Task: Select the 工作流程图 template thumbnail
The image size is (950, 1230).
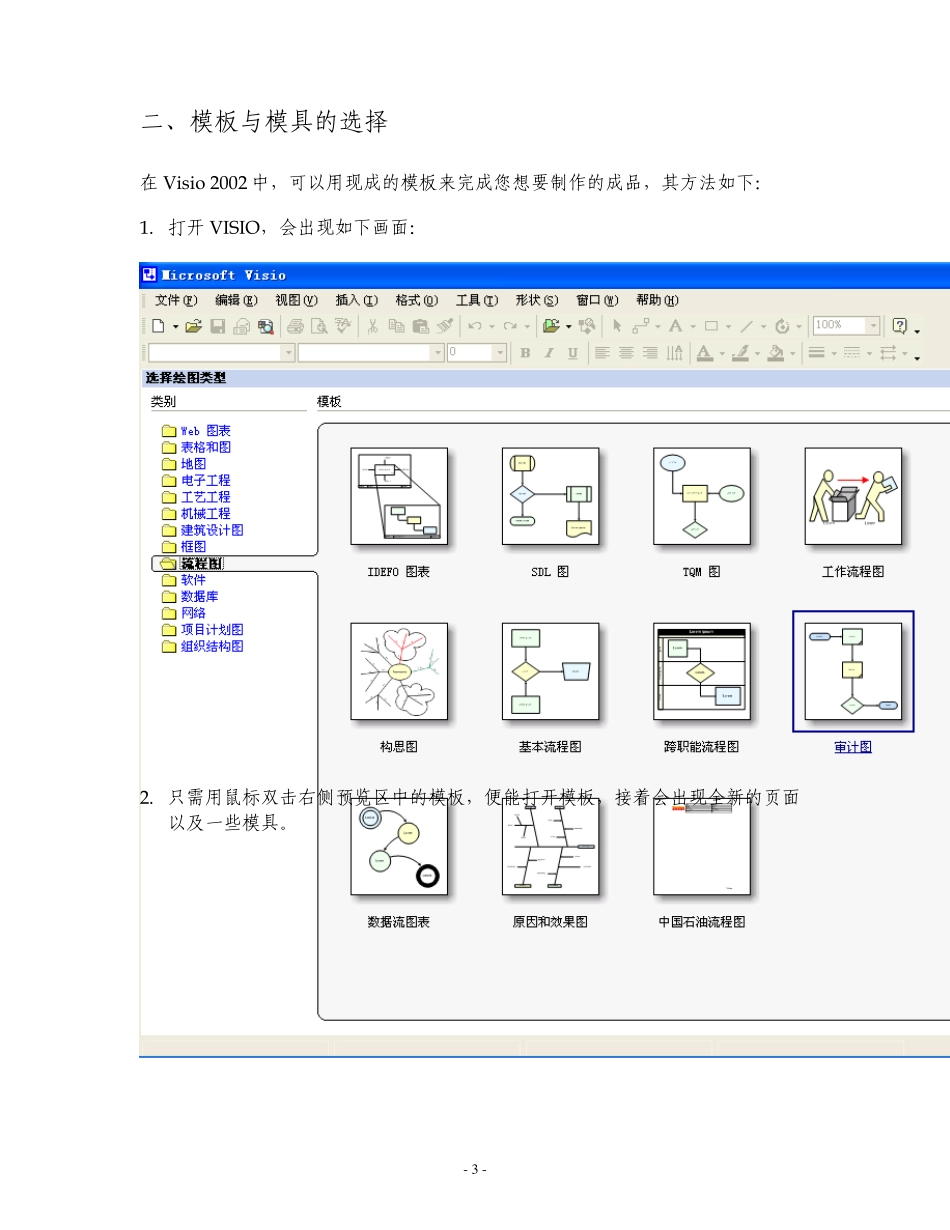Action: click(853, 496)
